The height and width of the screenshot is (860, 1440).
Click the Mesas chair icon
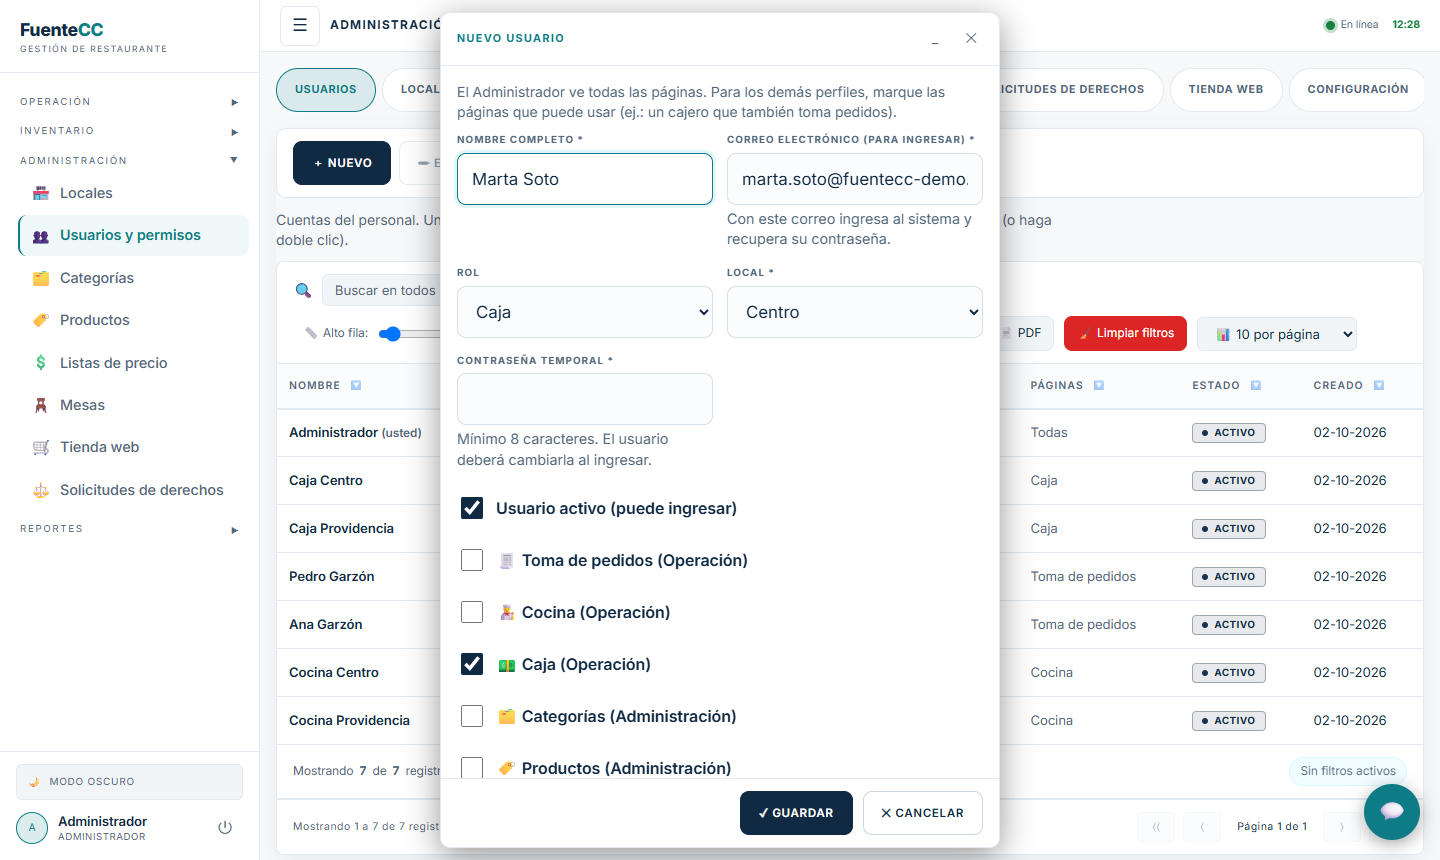[41, 405]
